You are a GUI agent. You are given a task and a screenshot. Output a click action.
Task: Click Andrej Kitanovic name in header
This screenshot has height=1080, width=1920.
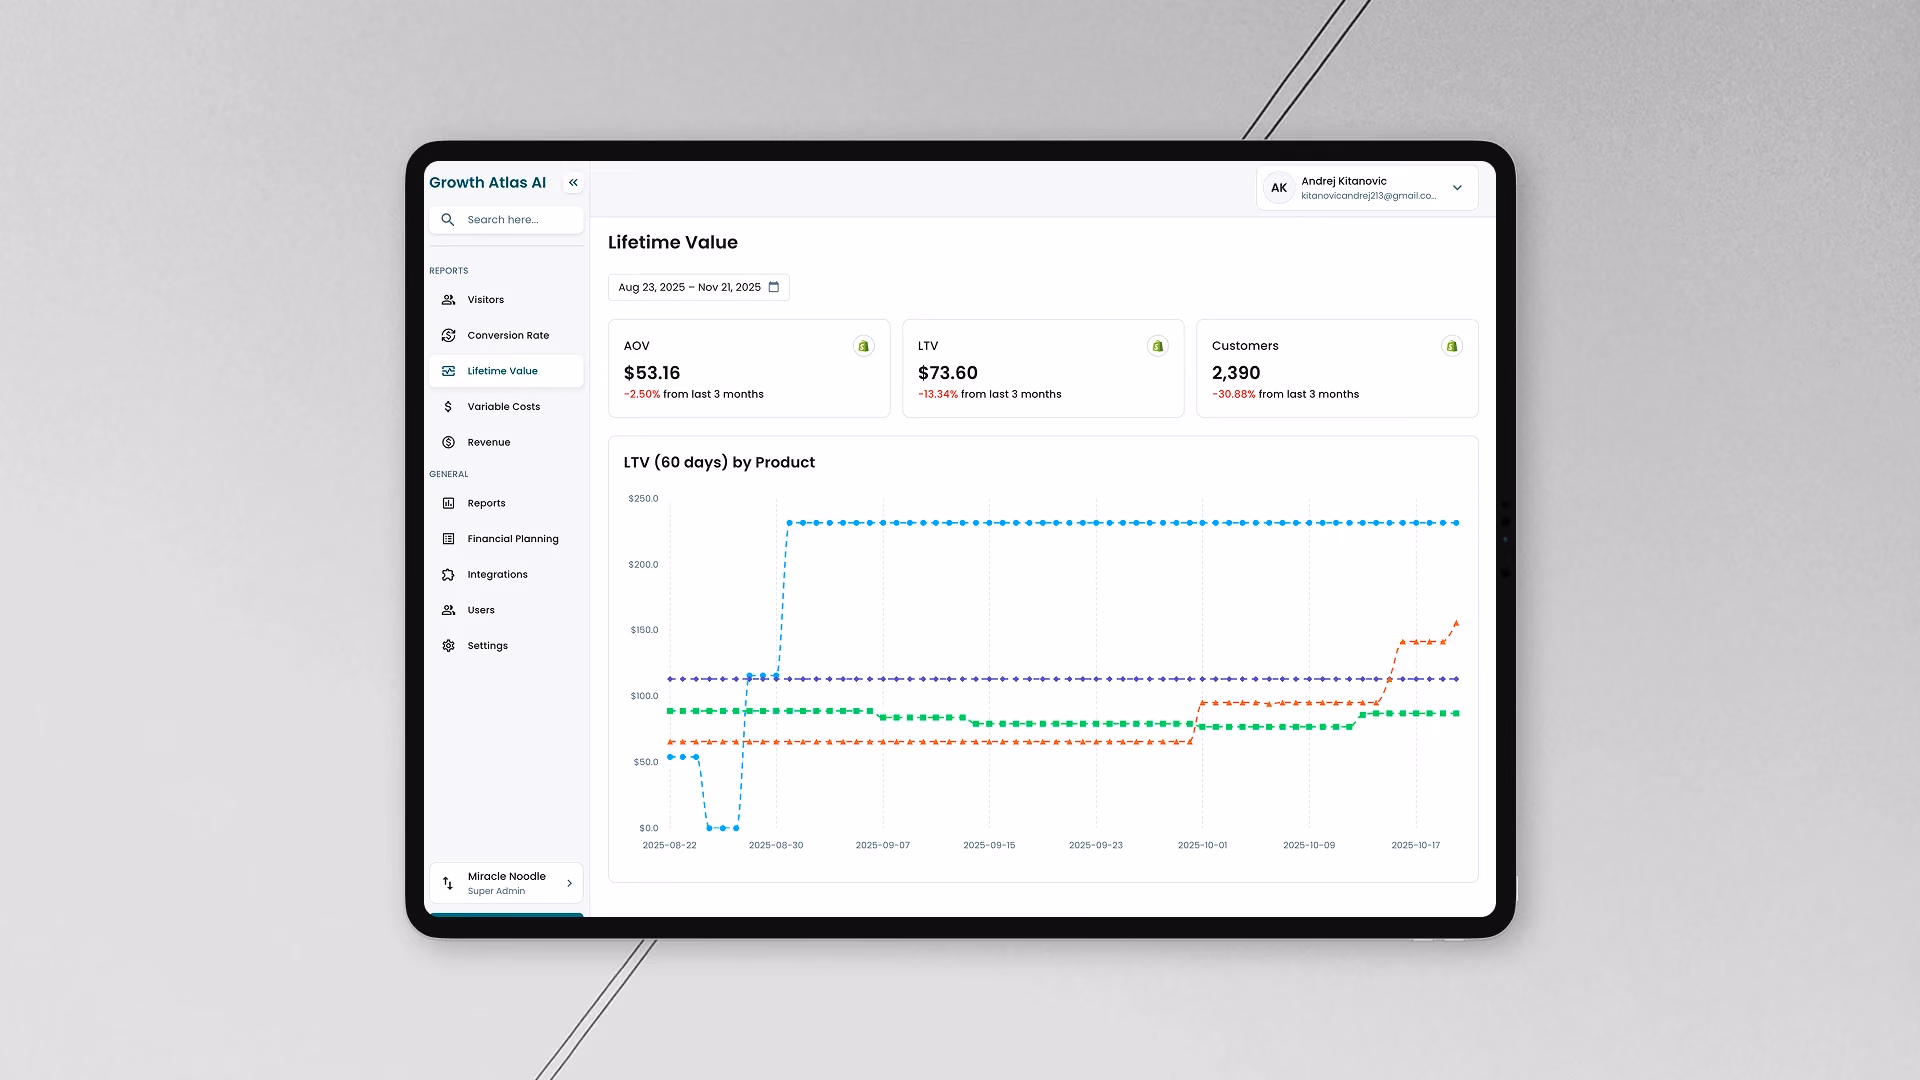pyautogui.click(x=1344, y=182)
